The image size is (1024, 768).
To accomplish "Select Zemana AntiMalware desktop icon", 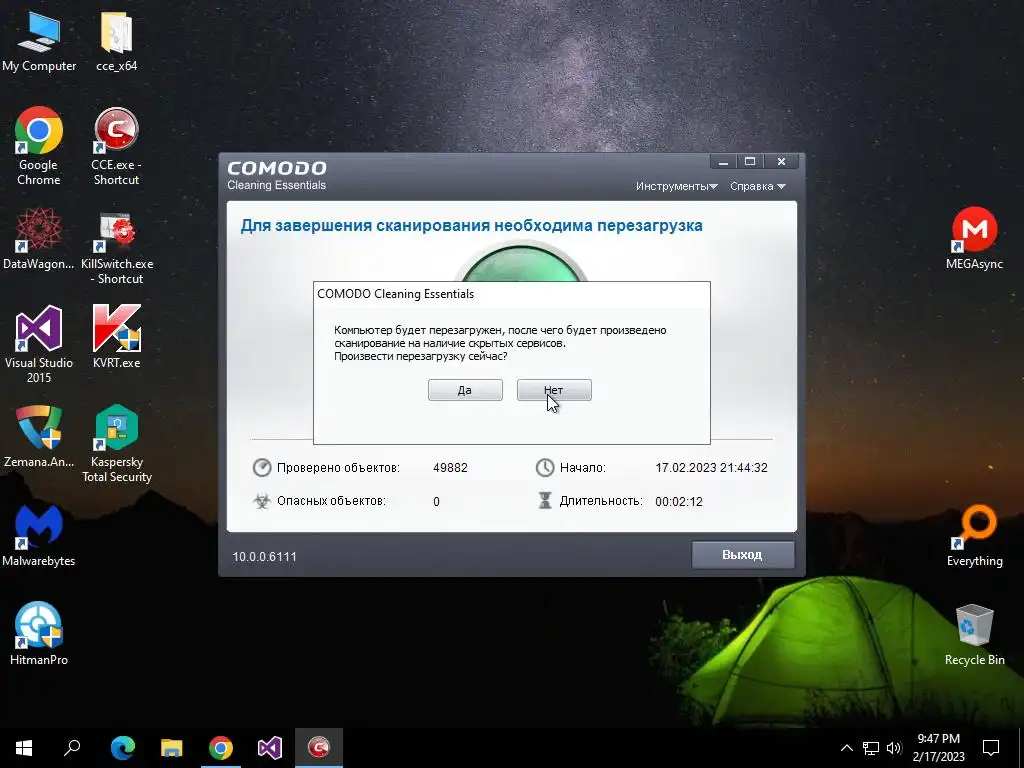I will tap(39, 436).
